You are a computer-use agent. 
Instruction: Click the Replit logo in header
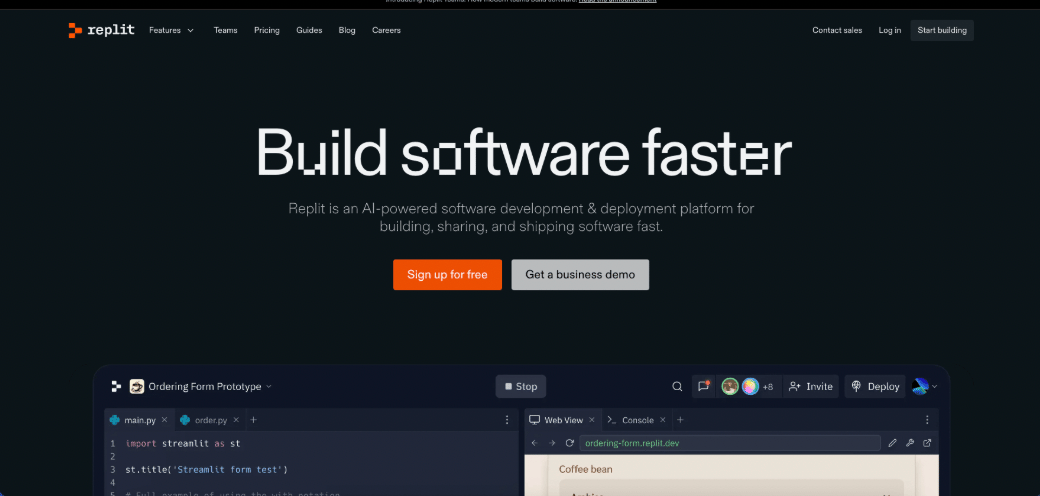coord(101,30)
